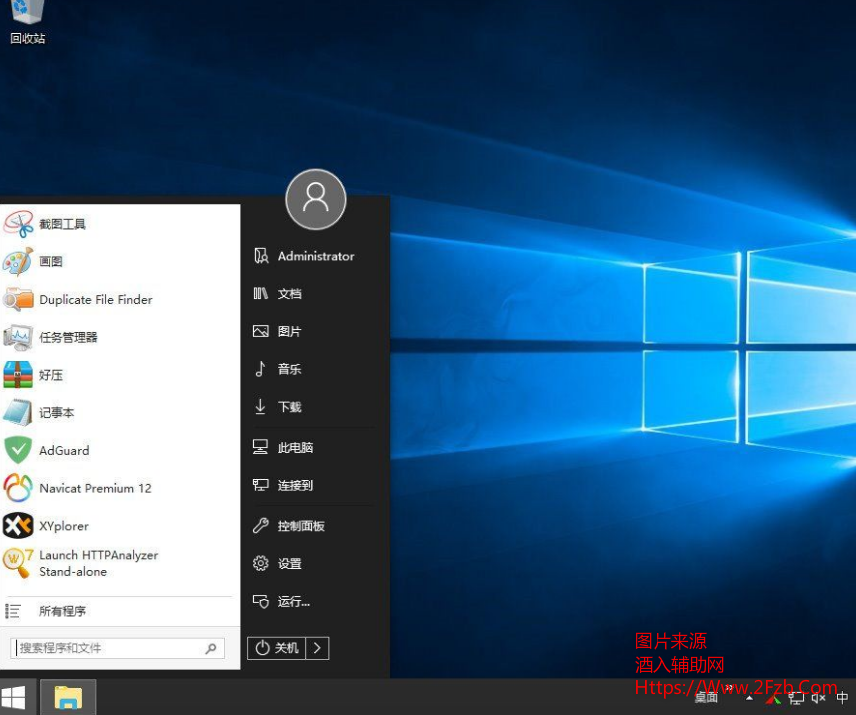Image resolution: width=856 pixels, height=715 pixels.
Task: Open Launch HTTPAnalyzer Stand-alone
Action: 98,563
